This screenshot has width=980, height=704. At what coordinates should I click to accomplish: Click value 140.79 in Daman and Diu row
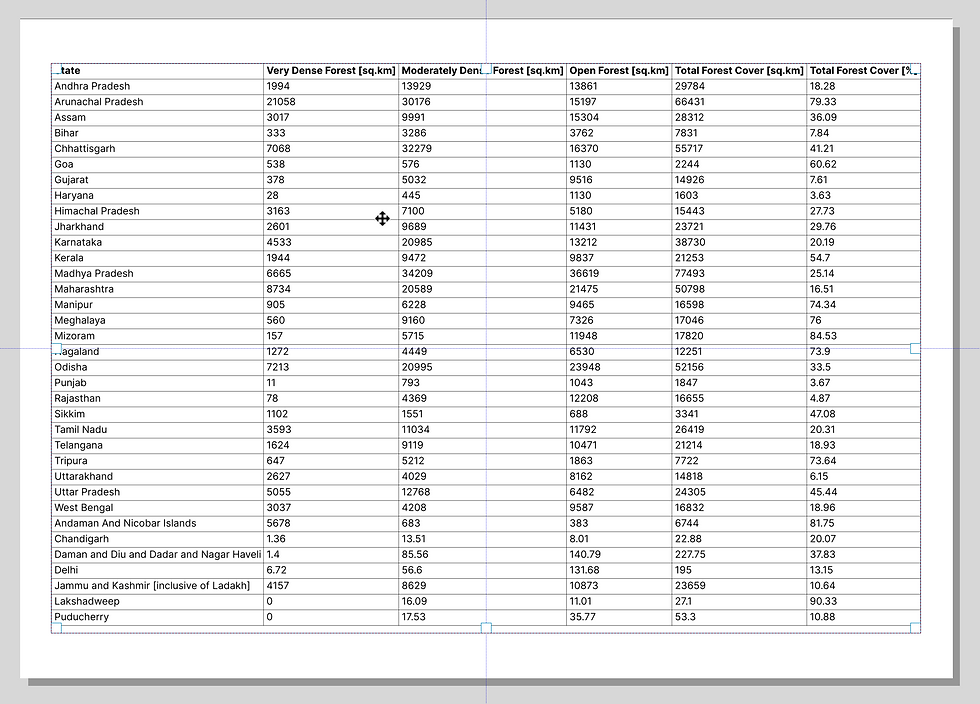point(585,555)
